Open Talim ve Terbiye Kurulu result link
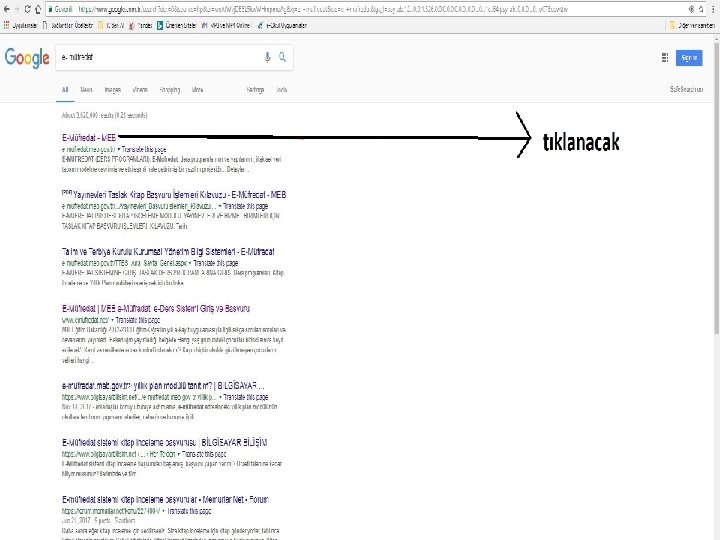Viewport: 720px width, 540px height. (168, 252)
